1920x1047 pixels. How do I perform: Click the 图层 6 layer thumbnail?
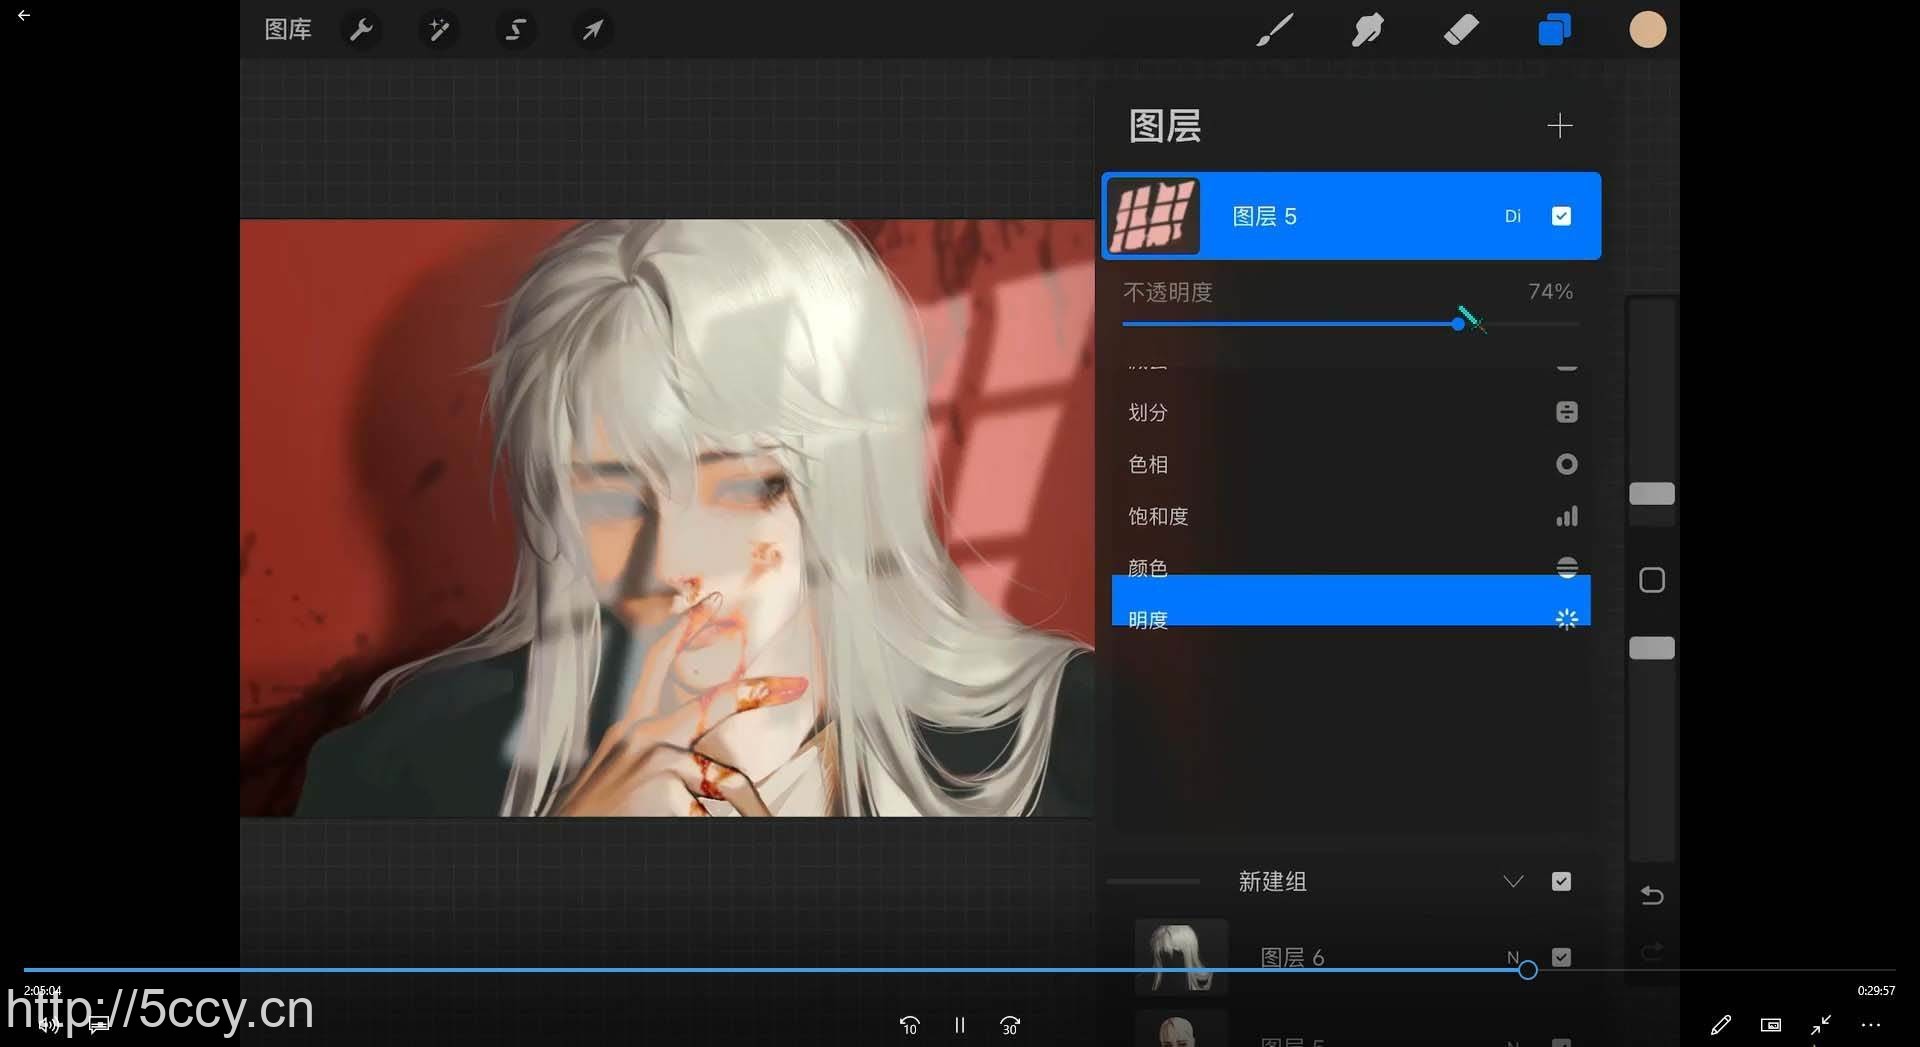pyautogui.click(x=1180, y=956)
